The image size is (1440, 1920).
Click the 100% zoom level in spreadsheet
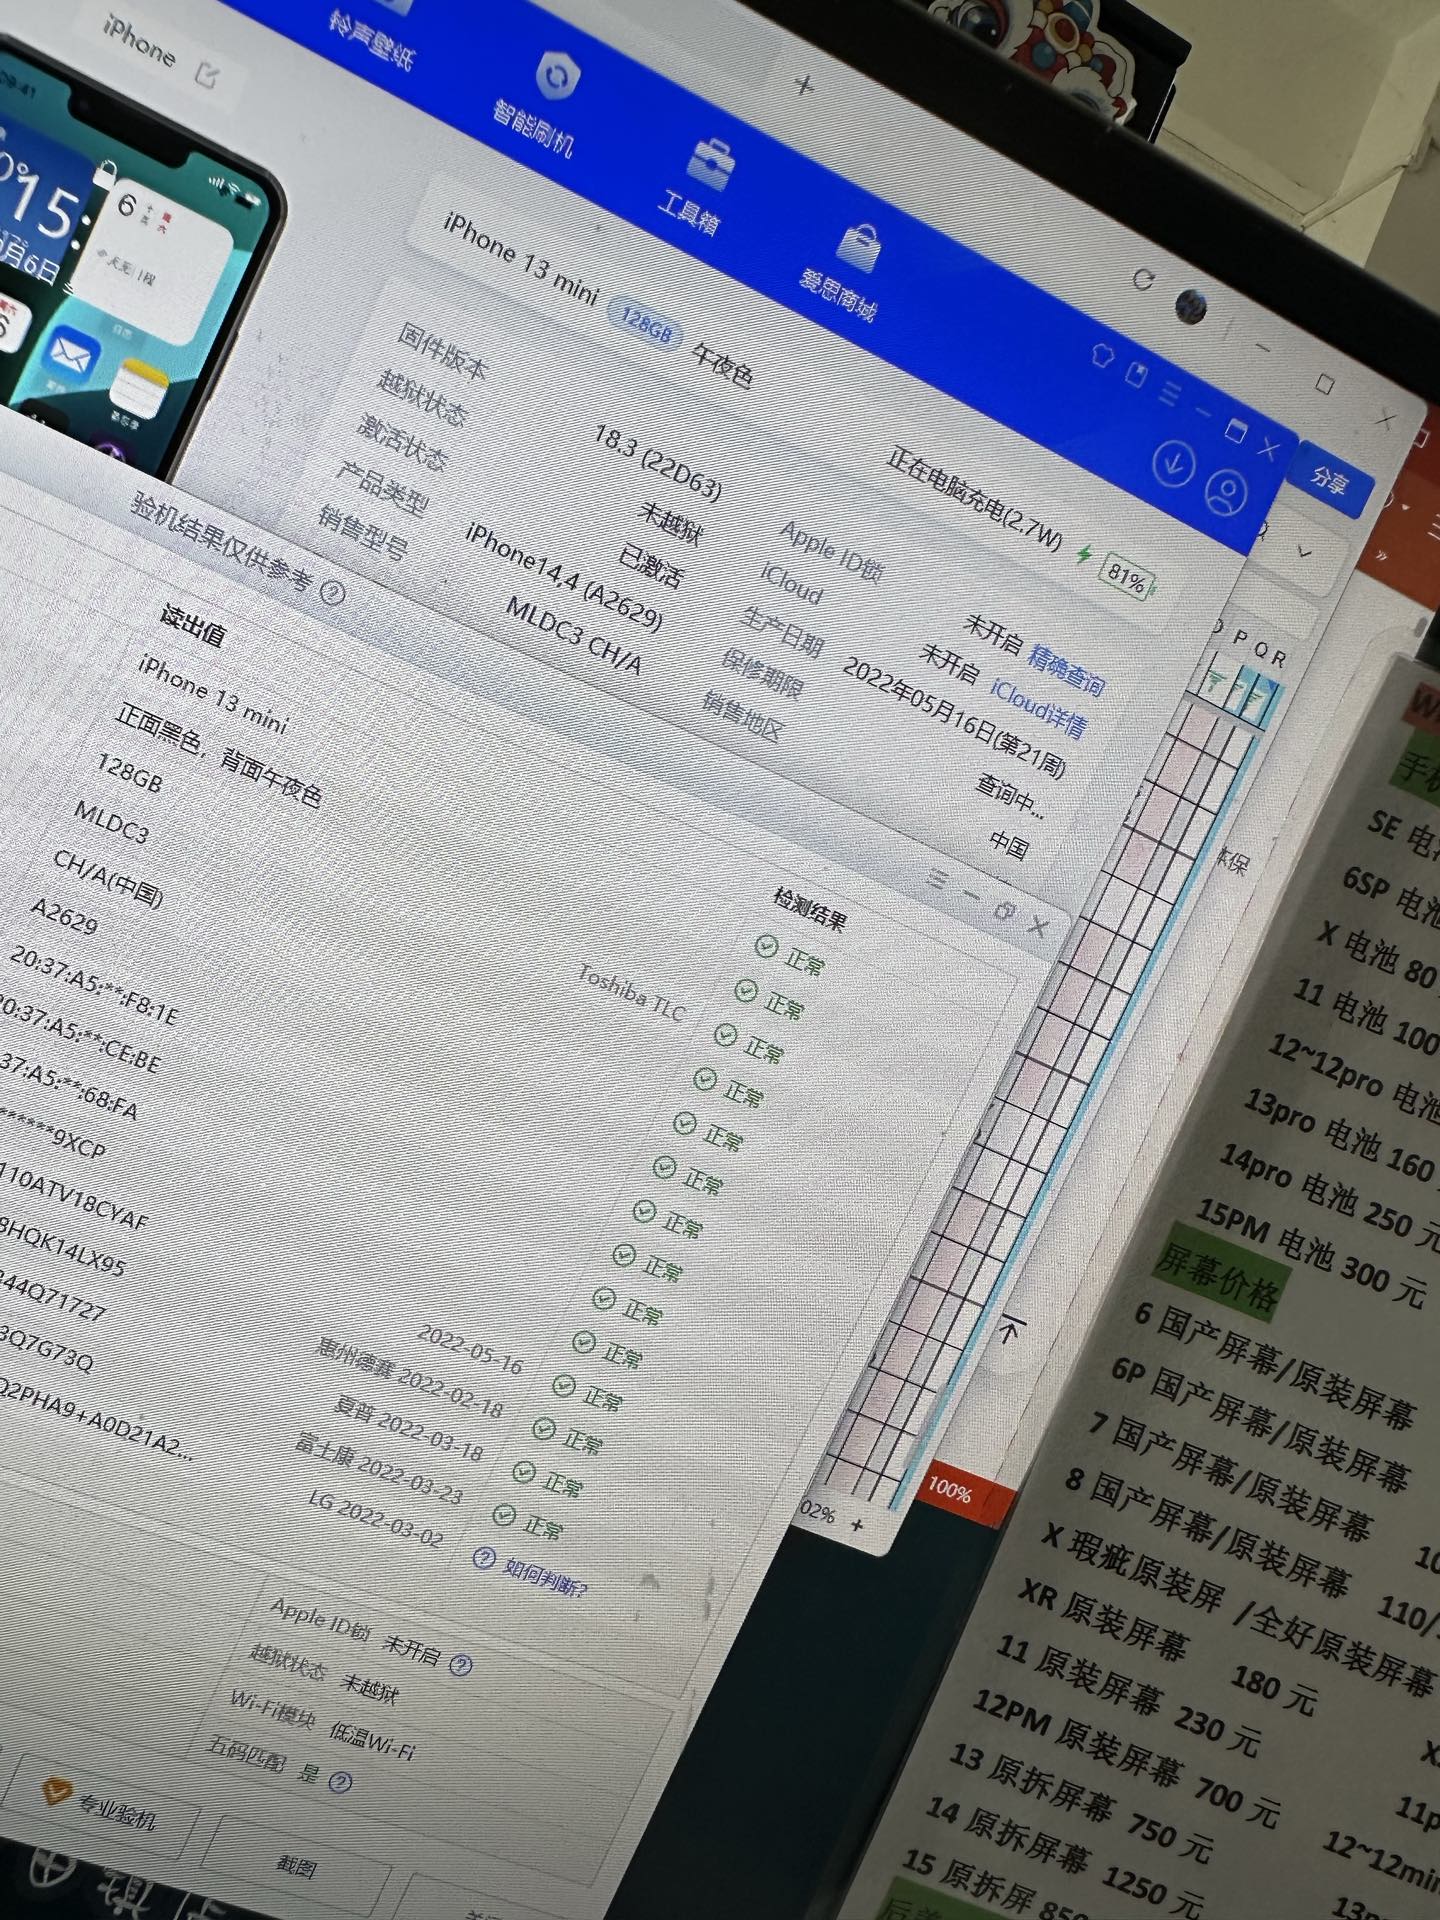coord(949,1490)
